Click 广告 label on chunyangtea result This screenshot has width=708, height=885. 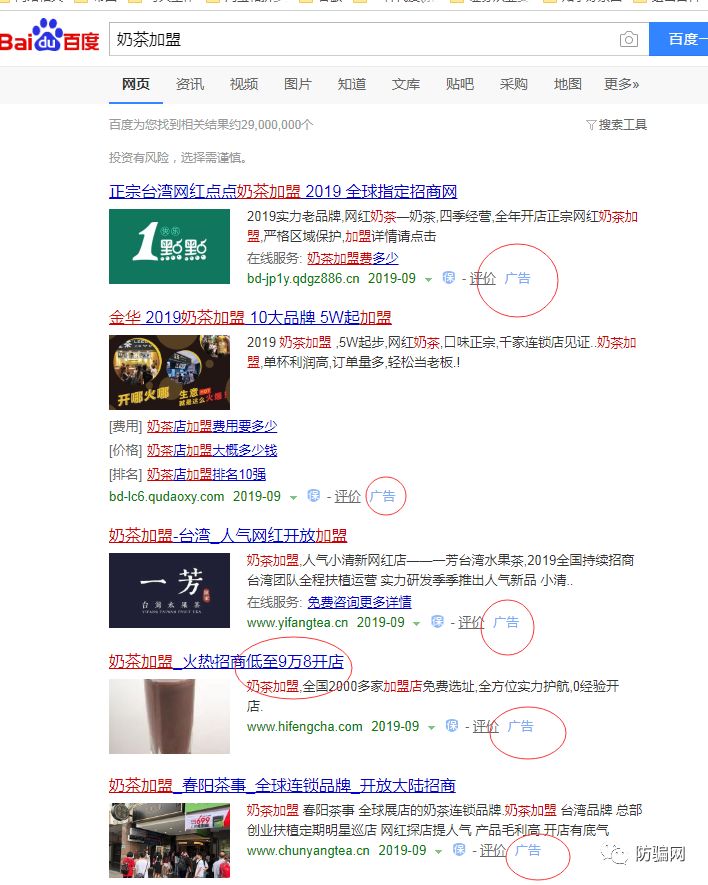pos(528,850)
